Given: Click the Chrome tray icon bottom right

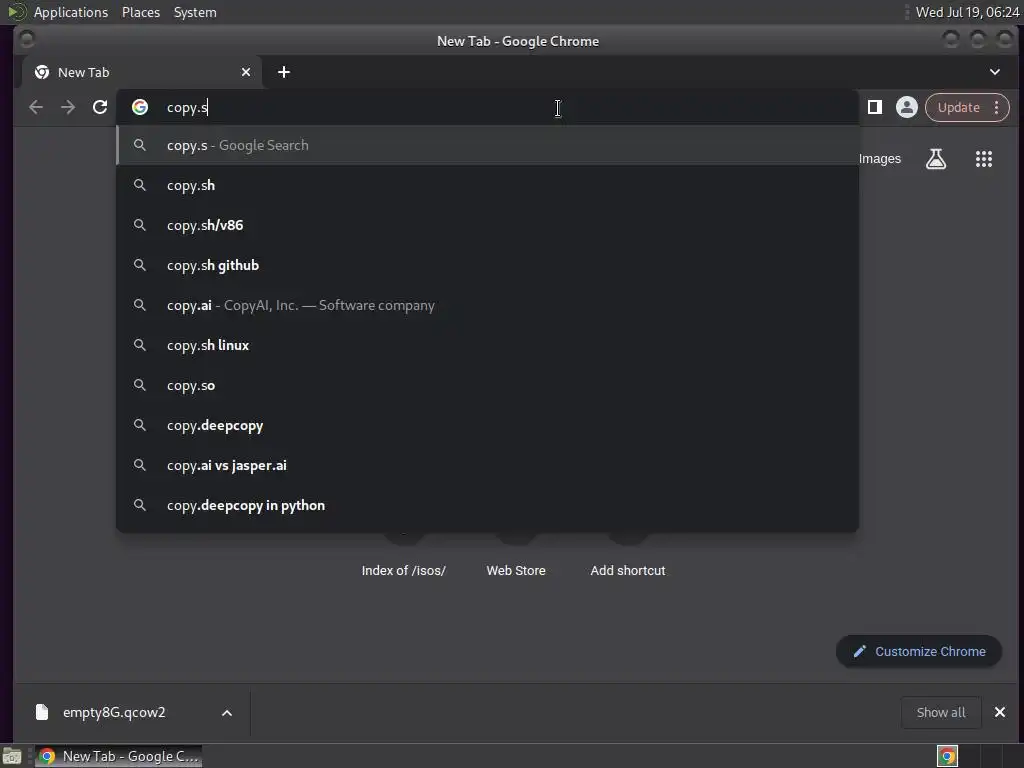Looking at the screenshot, I should click(947, 756).
